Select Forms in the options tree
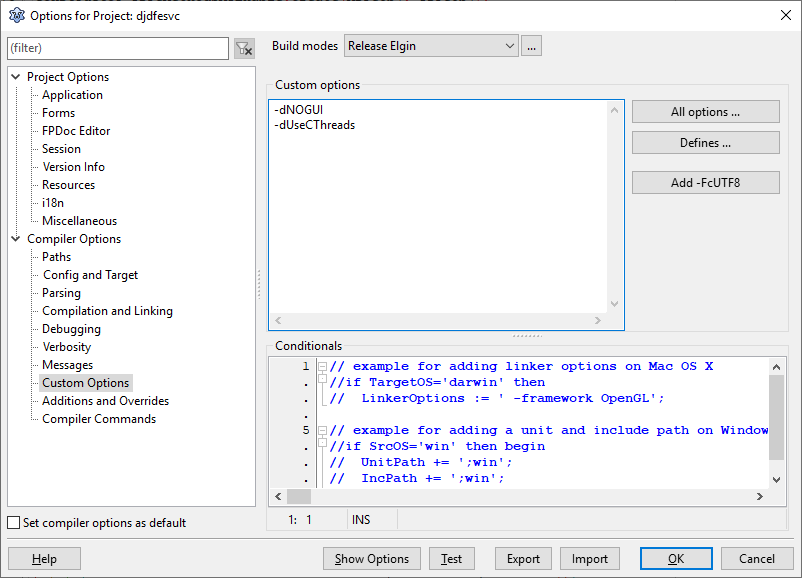The width and height of the screenshot is (802, 578). pyautogui.click(x=58, y=113)
